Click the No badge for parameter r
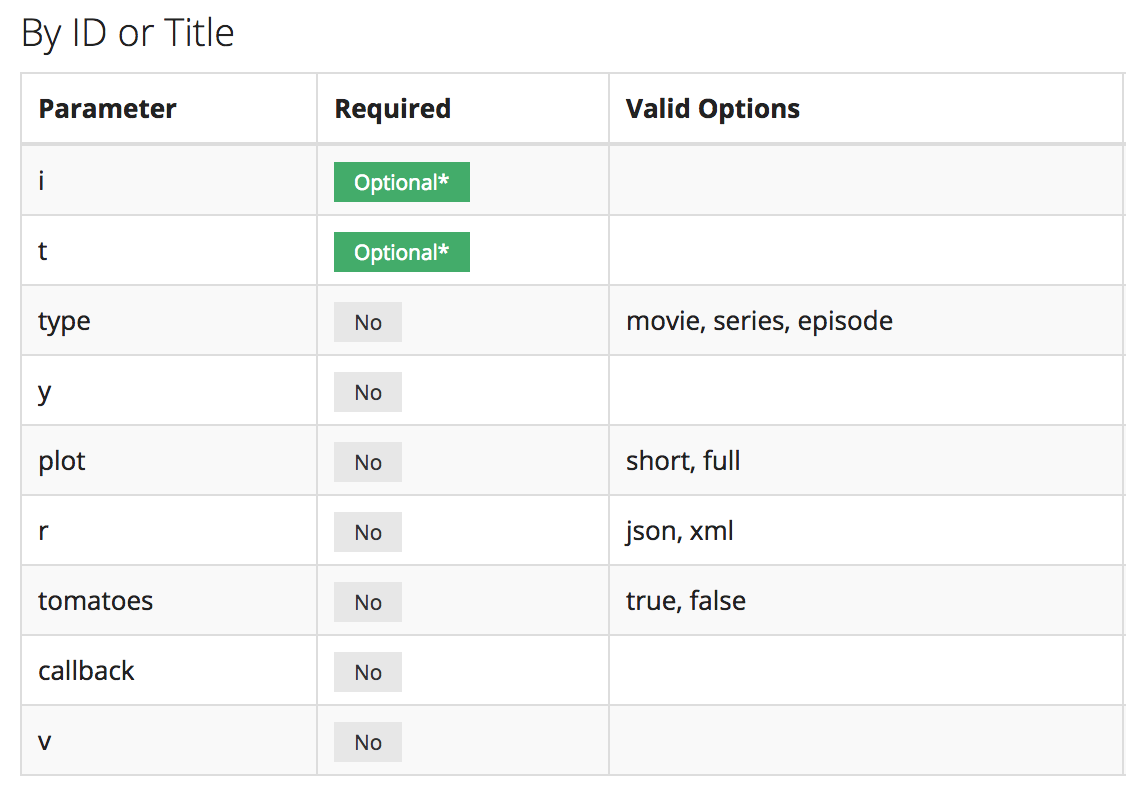 click(x=368, y=533)
